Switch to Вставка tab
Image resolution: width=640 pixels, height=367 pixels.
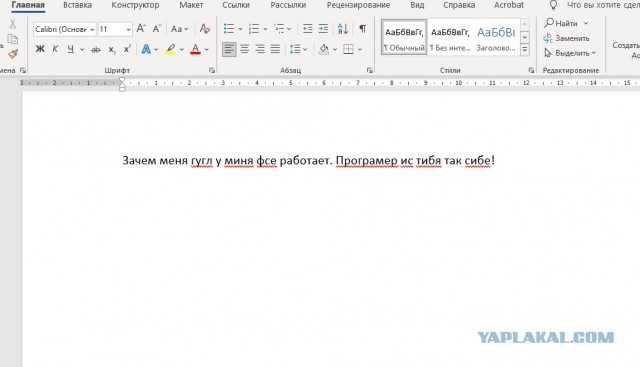pyautogui.click(x=77, y=5)
